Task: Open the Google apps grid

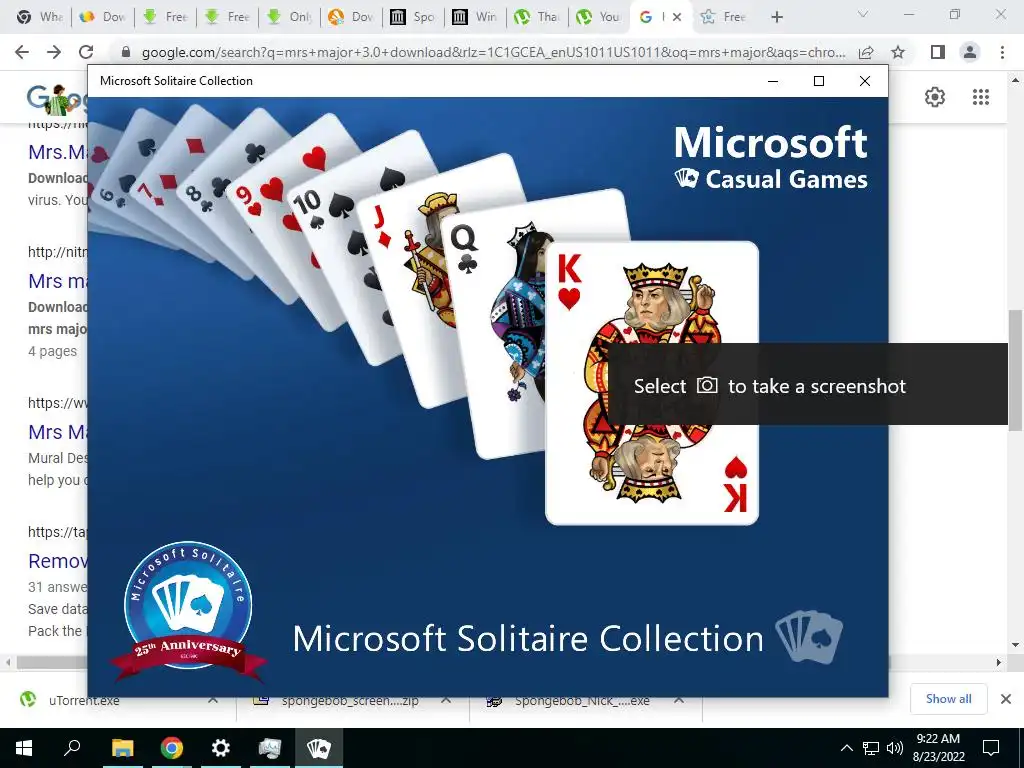Action: [981, 97]
